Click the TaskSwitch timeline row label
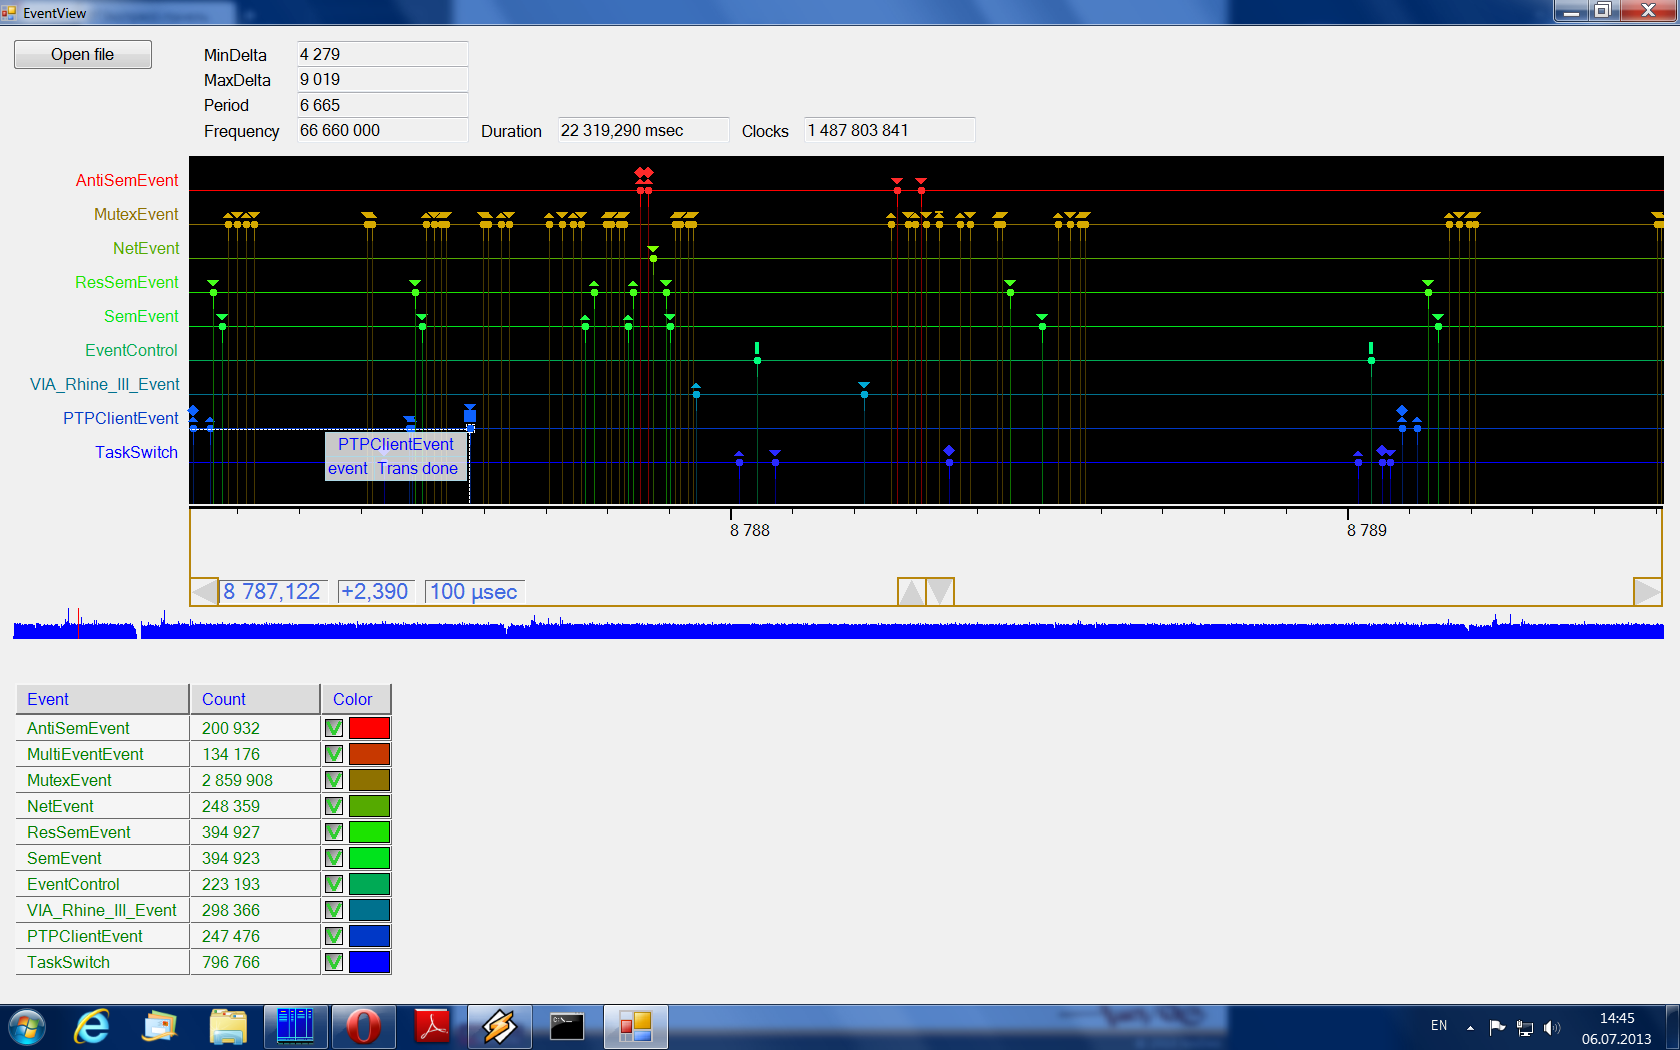Screen dimensions: 1680x1050 tap(136, 452)
